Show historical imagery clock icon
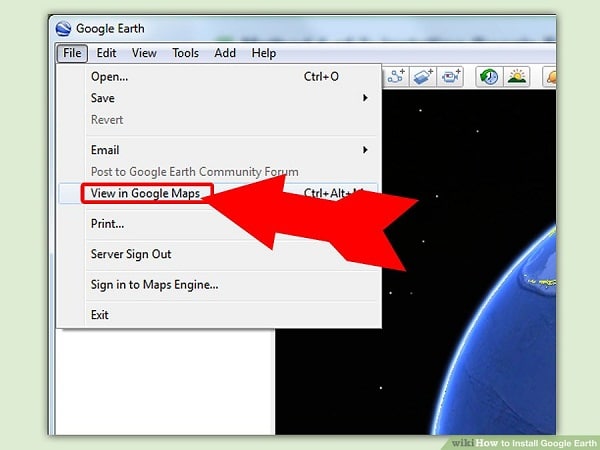600x450 pixels. coord(489,77)
